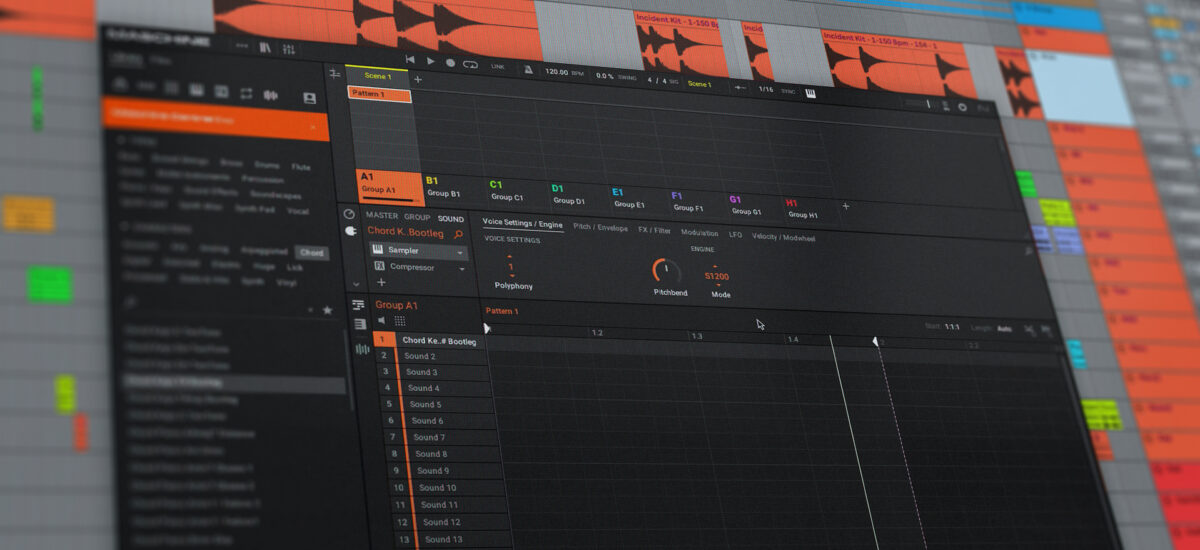Click the Restart (skip to start) button
This screenshot has width=1200, height=550.
tap(410, 61)
